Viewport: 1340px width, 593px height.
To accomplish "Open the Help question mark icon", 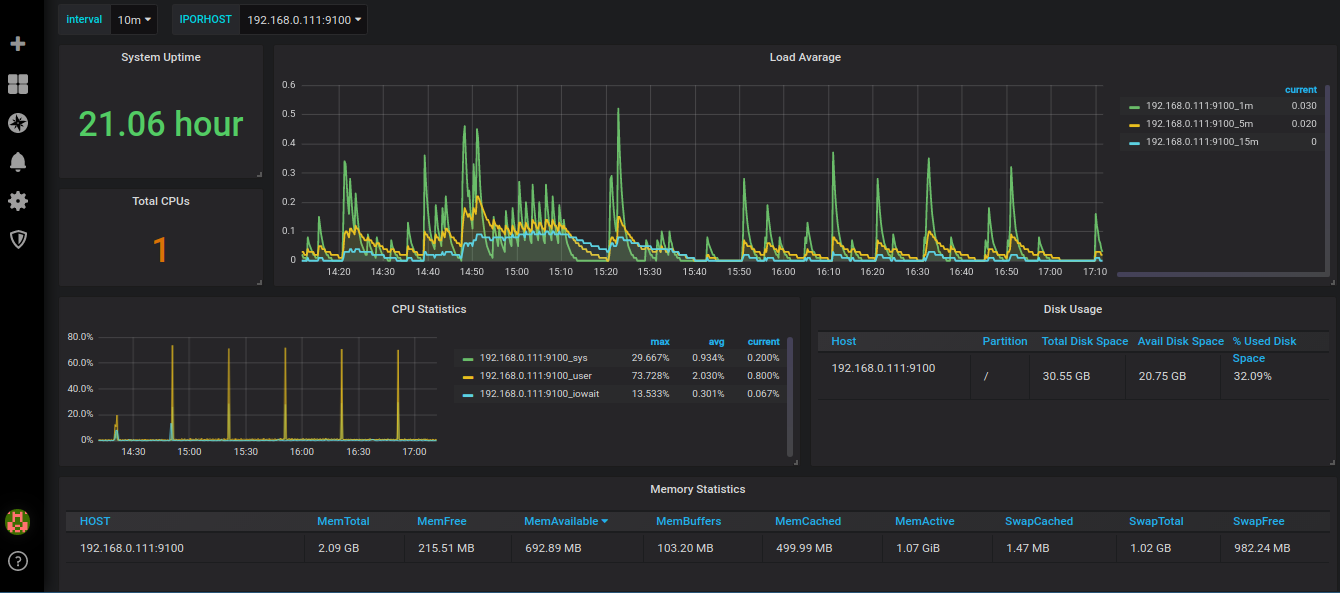I will (x=17, y=560).
